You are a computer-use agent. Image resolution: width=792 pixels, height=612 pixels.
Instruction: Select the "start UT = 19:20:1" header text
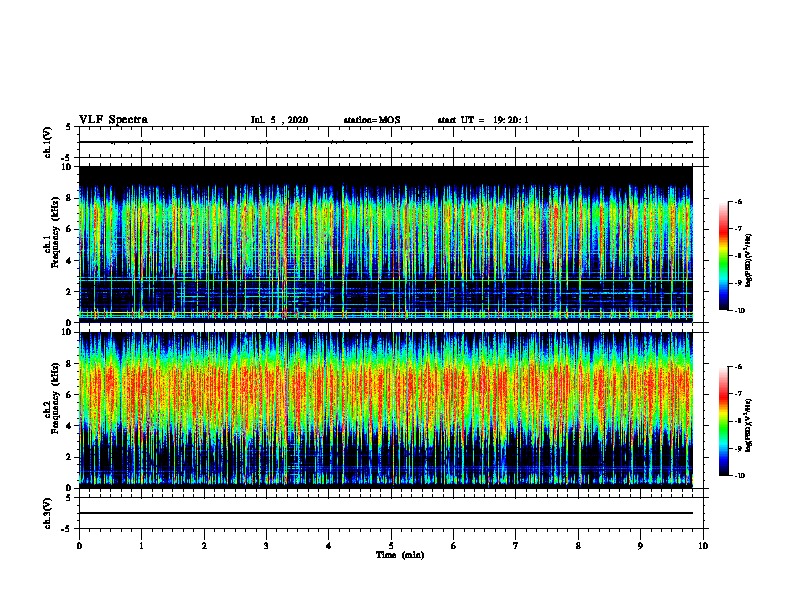pyautogui.click(x=483, y=120)
